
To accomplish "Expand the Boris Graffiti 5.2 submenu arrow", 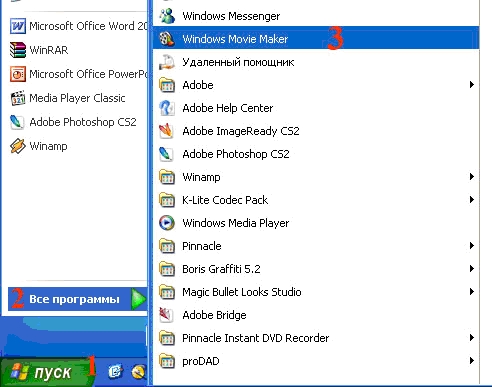I will coord(472,269).
